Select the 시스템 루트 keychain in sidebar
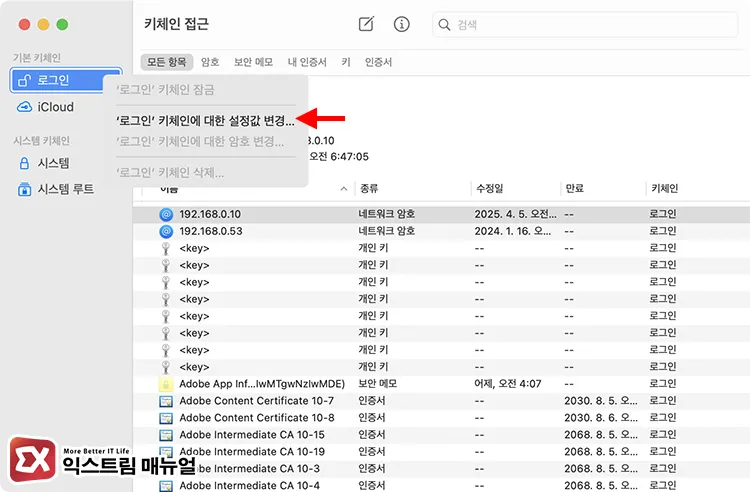 pos(66,189)
